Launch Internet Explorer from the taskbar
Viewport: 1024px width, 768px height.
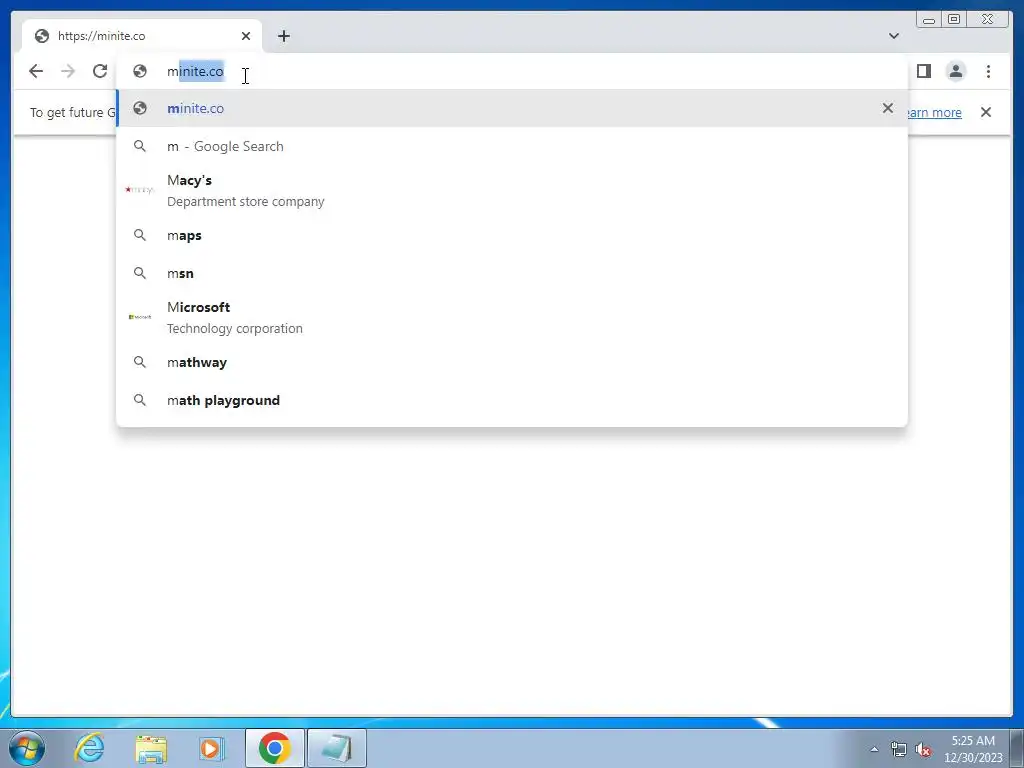coord(89,748)
